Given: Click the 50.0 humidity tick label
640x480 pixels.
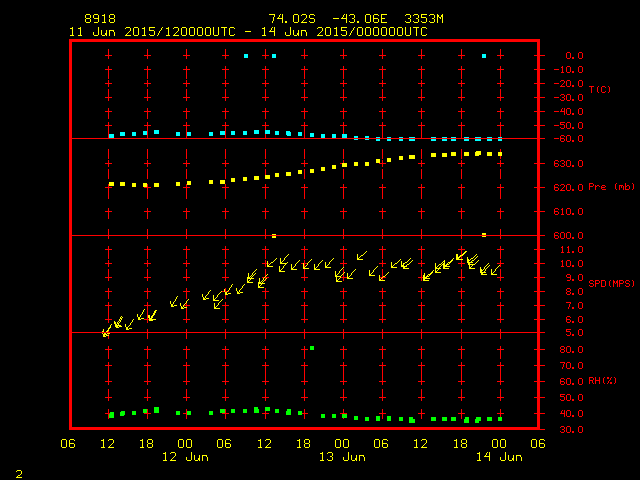Looking at the screenshot, I should click(571, 398).
